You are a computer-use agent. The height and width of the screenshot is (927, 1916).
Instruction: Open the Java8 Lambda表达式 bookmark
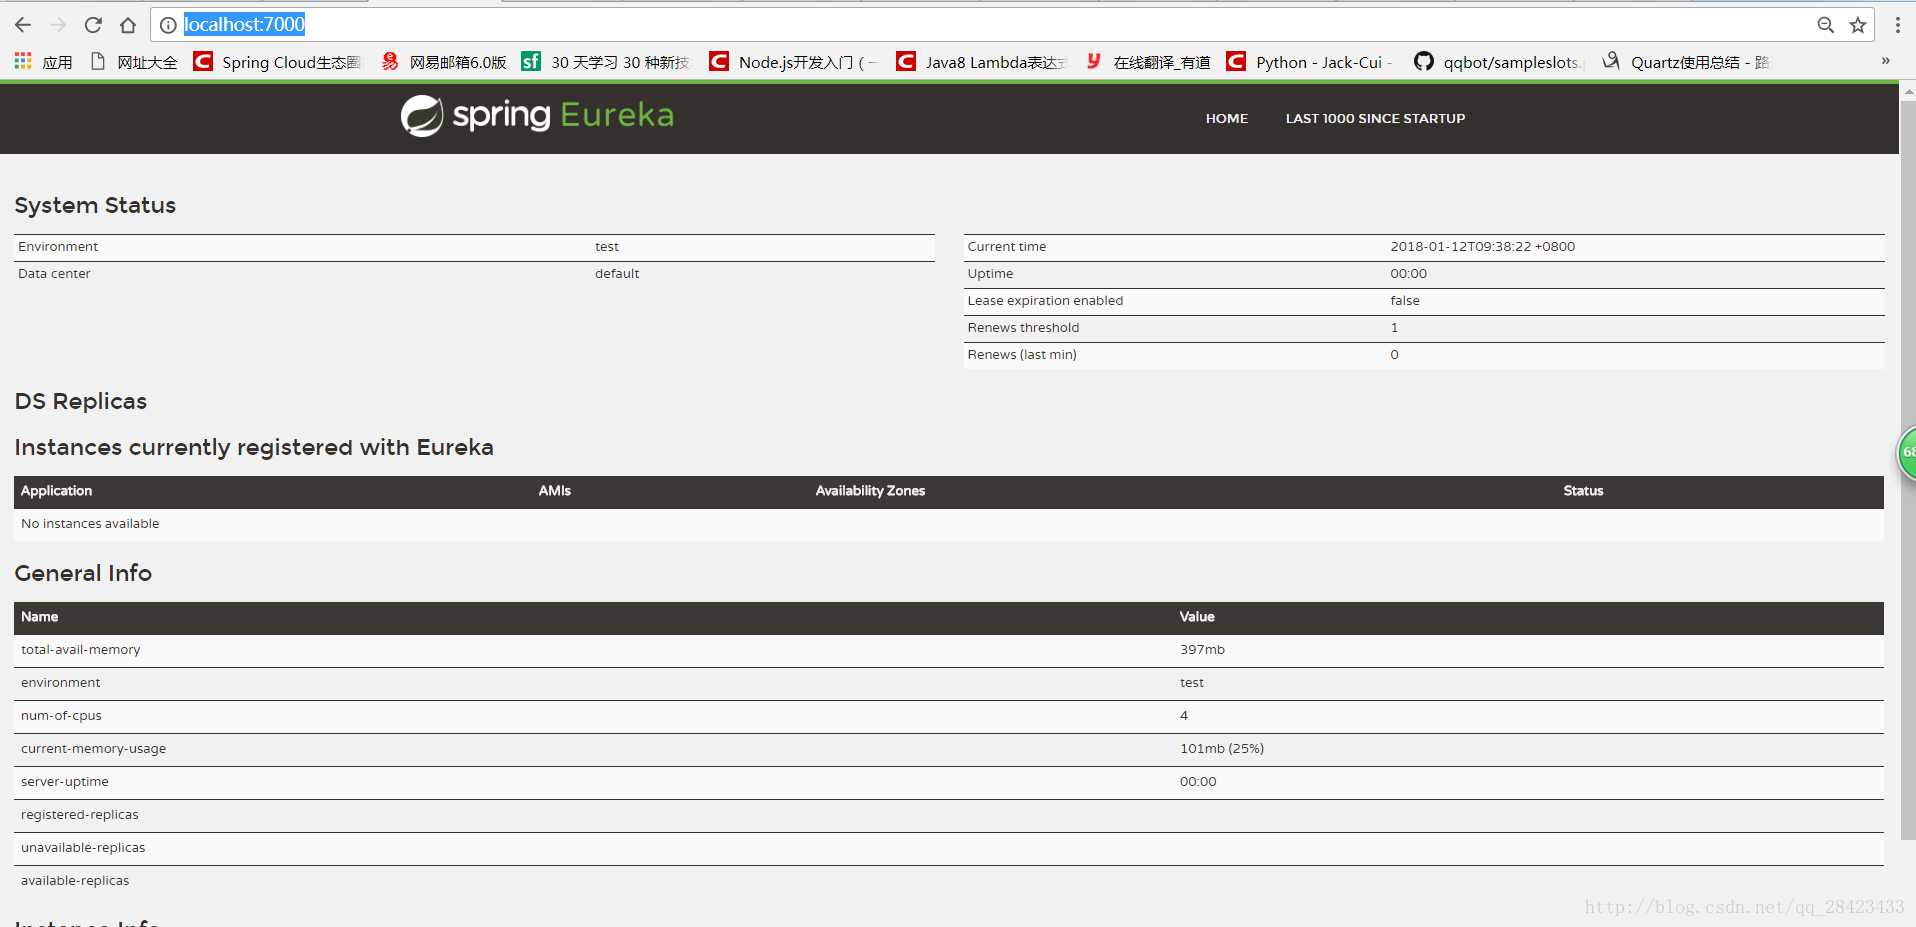(981, 62)
